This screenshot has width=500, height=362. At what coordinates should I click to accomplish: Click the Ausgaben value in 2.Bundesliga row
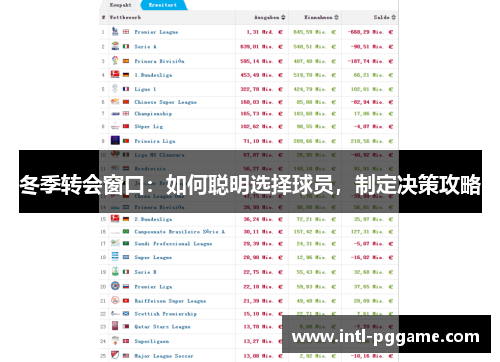click(x=263, y=219)
